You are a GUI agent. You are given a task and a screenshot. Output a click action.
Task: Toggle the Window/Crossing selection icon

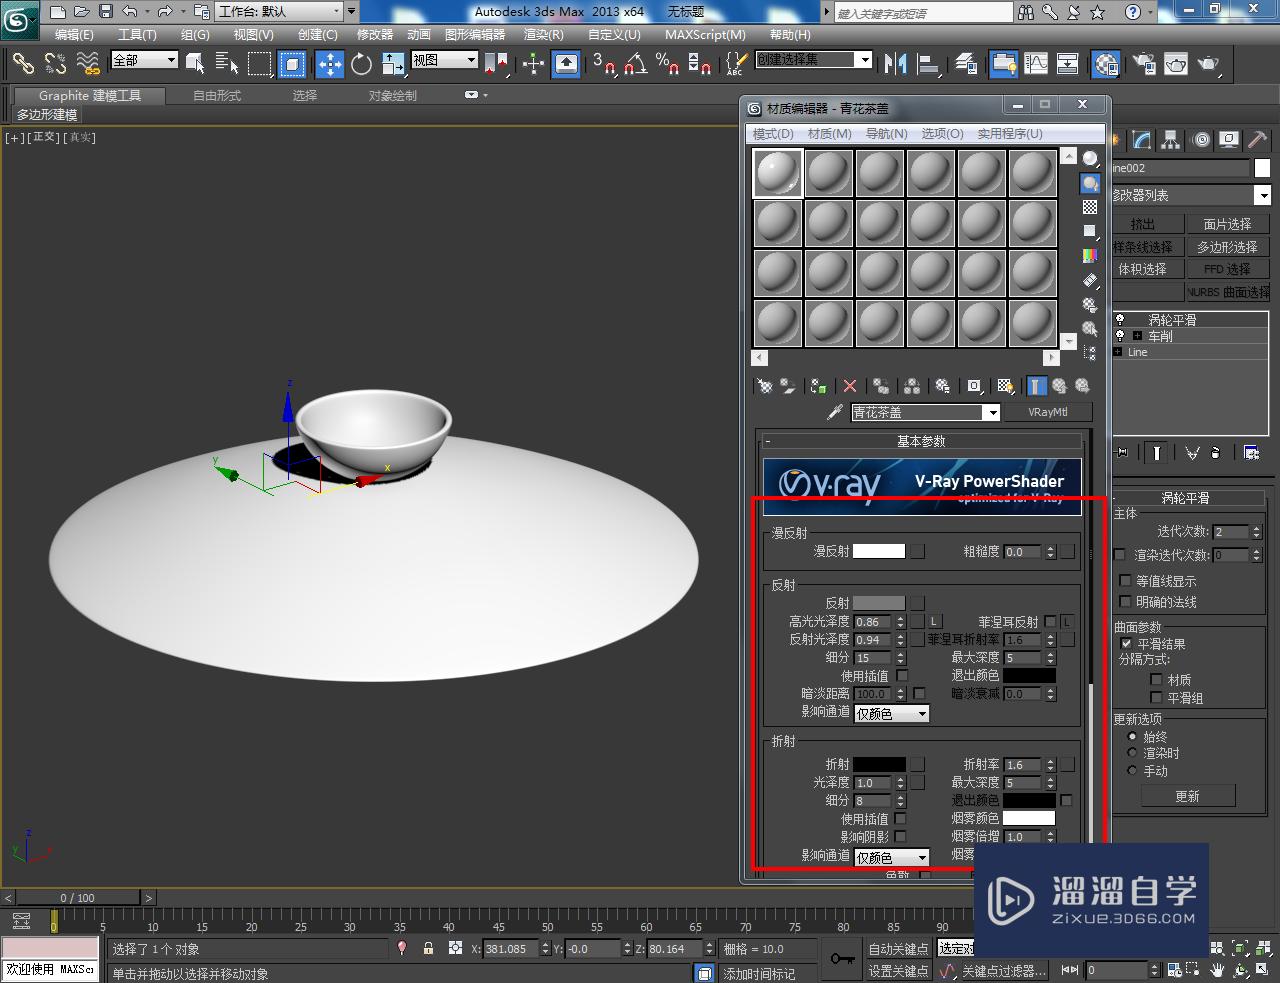(292, 64)
